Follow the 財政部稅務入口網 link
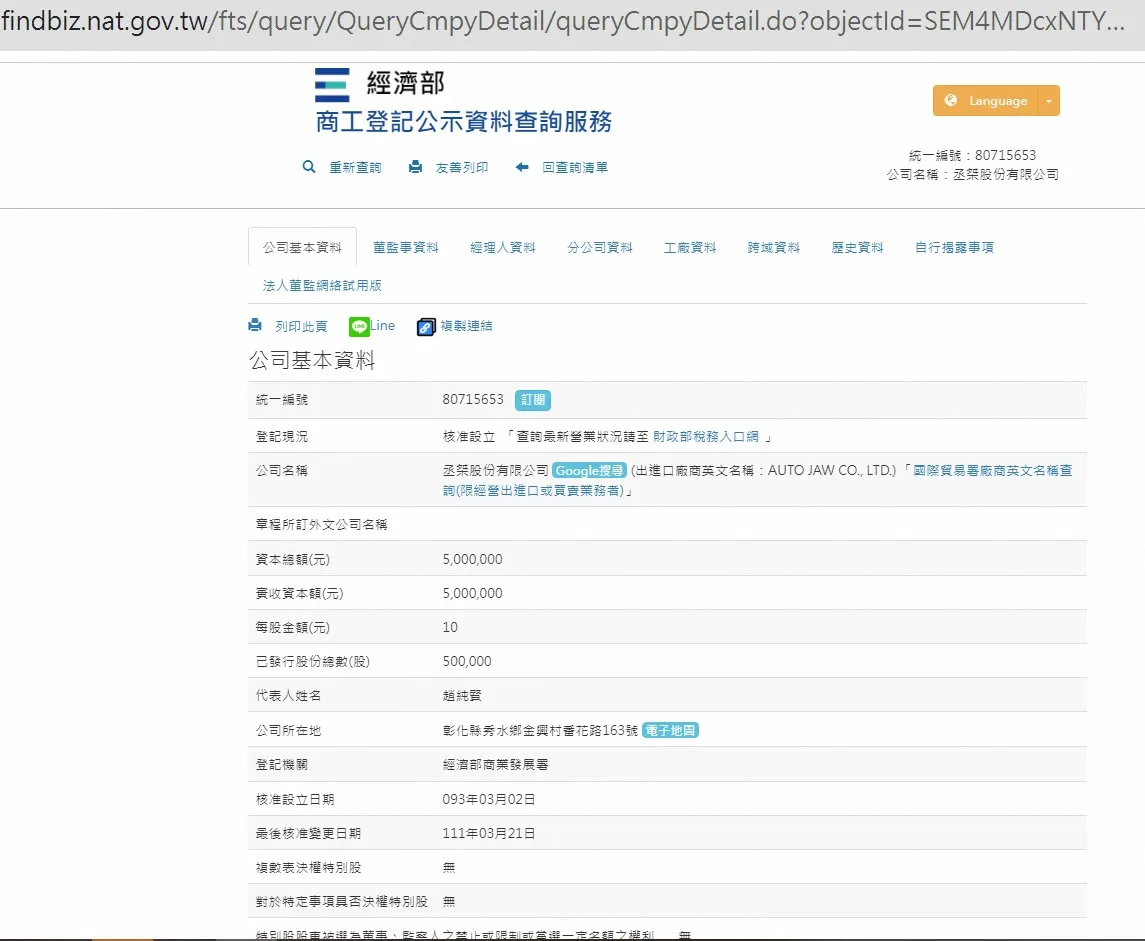This screenshot has width=1145, height=941. (706, 437)
